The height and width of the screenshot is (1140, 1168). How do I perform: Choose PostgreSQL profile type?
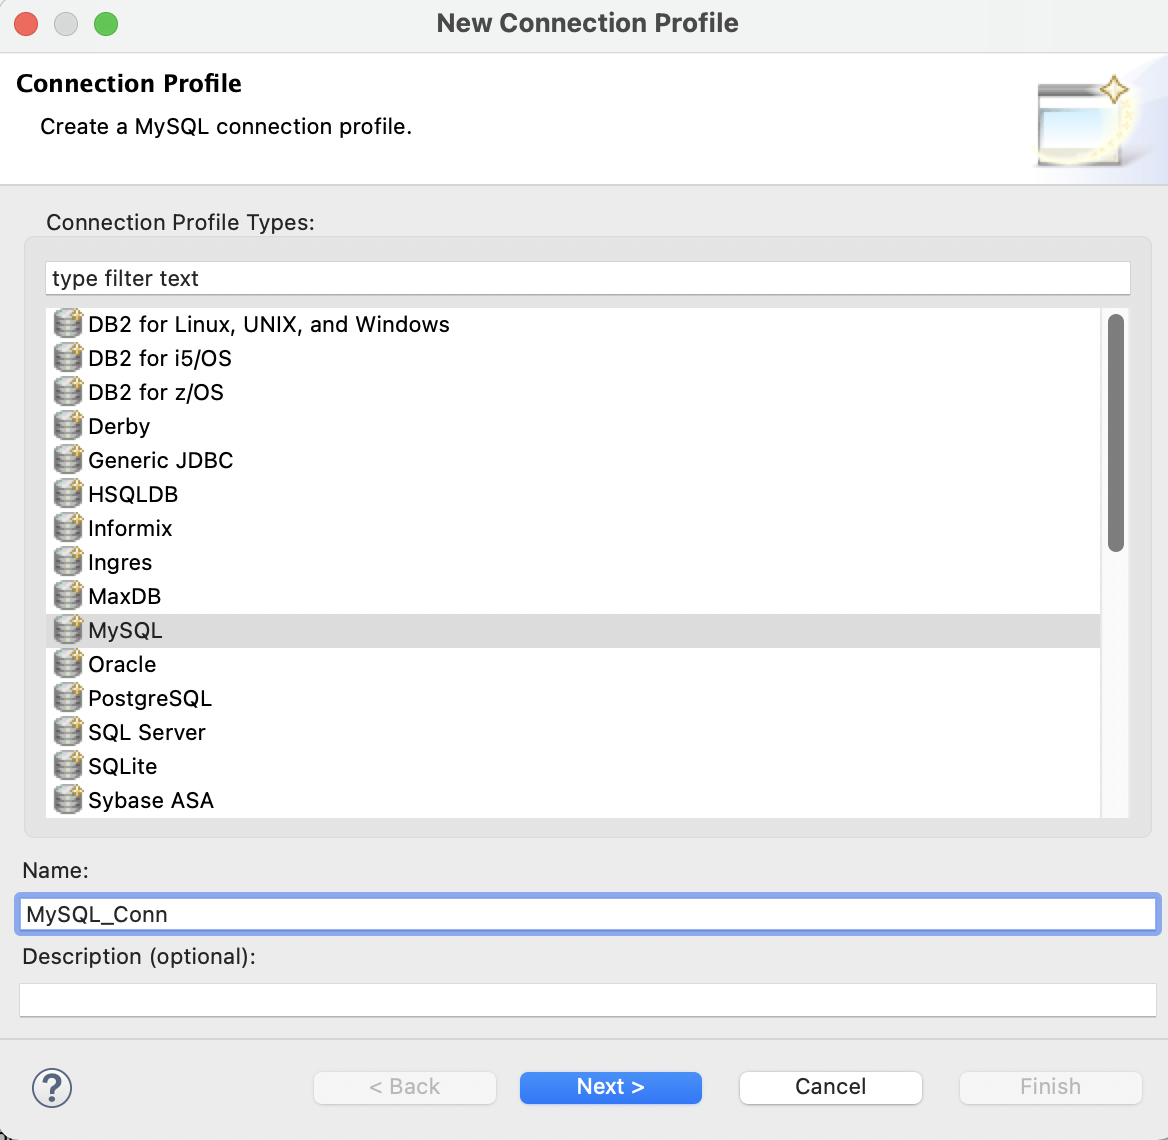click(x=572, y=698)
